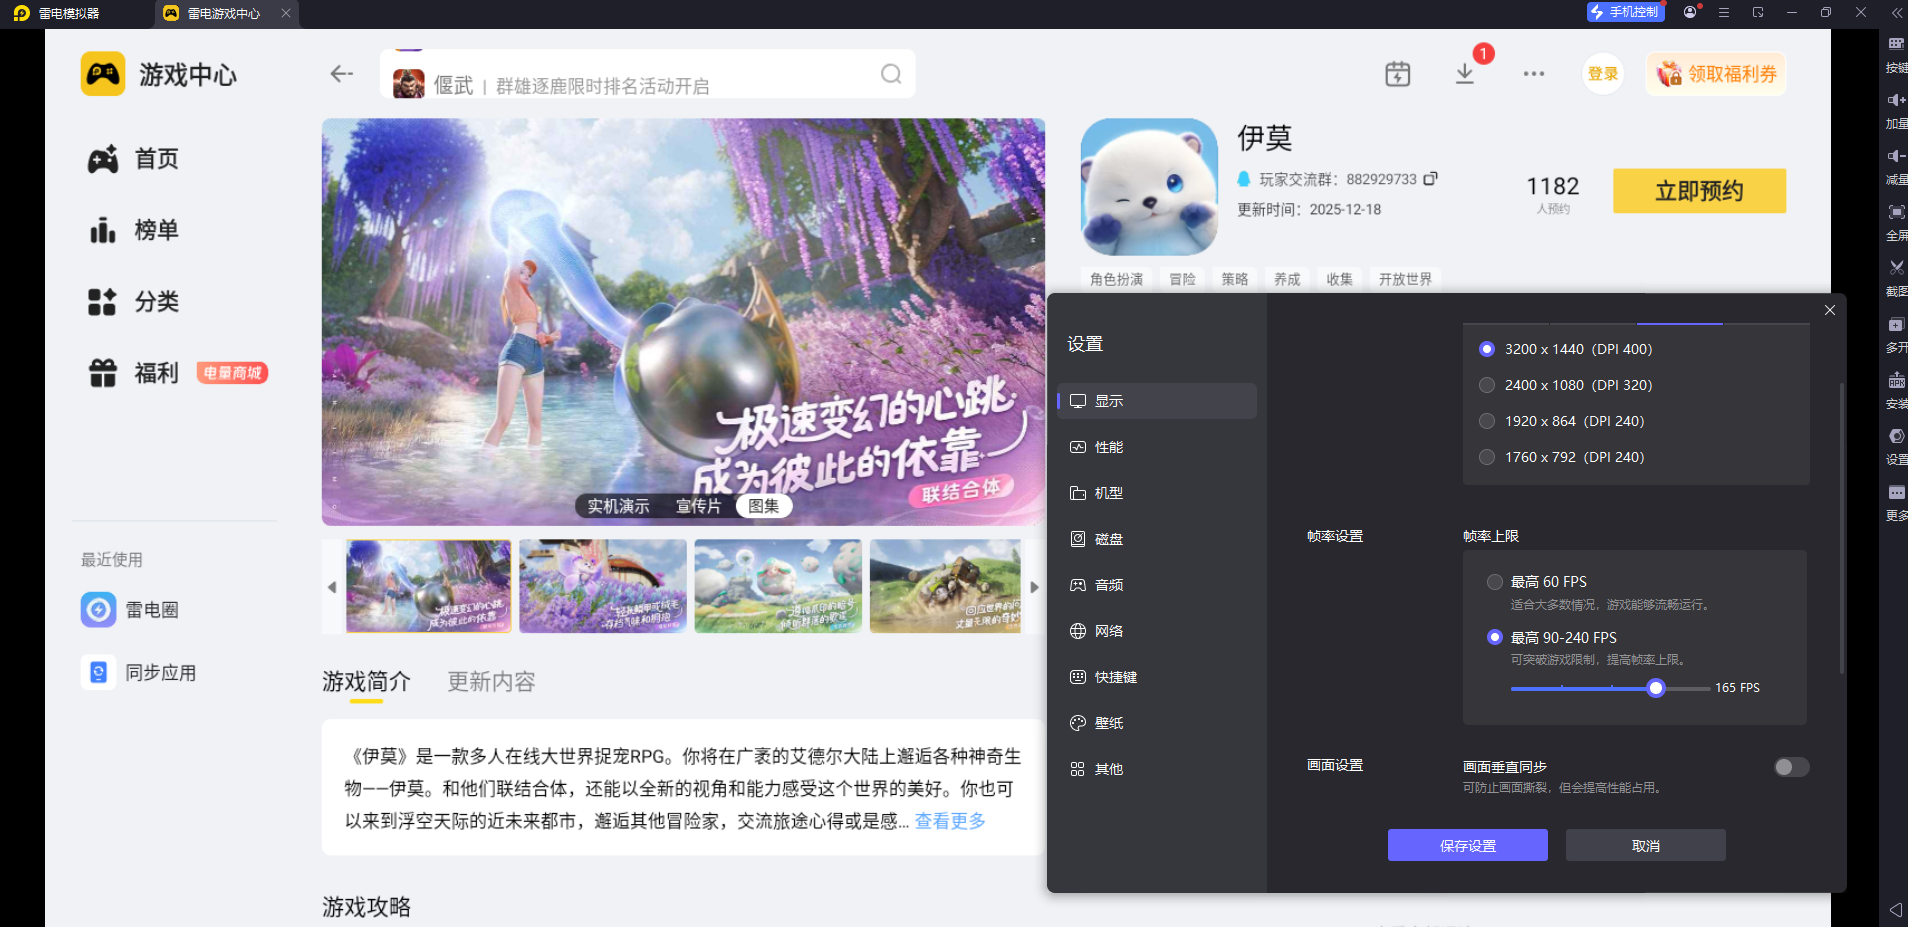Viewport: 1908px width, 927px height.
Task: Open 榜单 rankings in the sidebar
Action: pos(133,230)
